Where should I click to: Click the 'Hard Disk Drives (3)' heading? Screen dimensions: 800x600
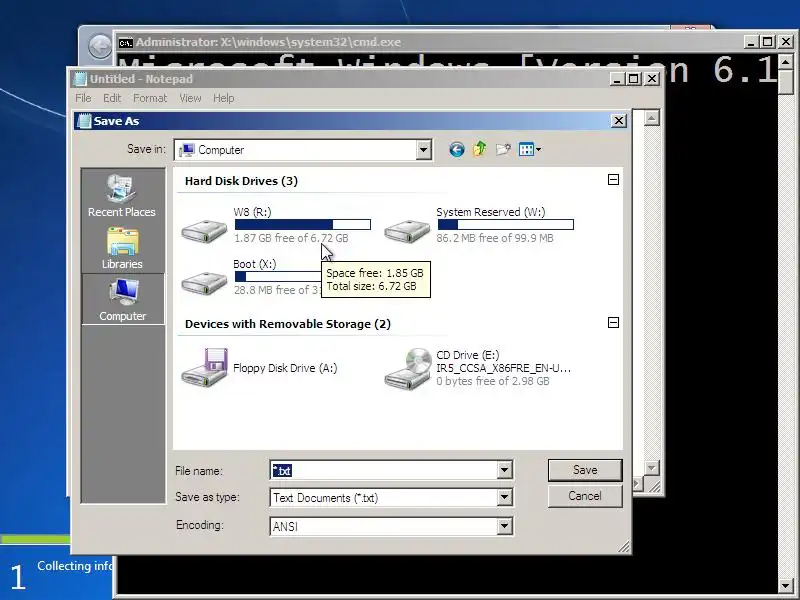coord(241,181)
